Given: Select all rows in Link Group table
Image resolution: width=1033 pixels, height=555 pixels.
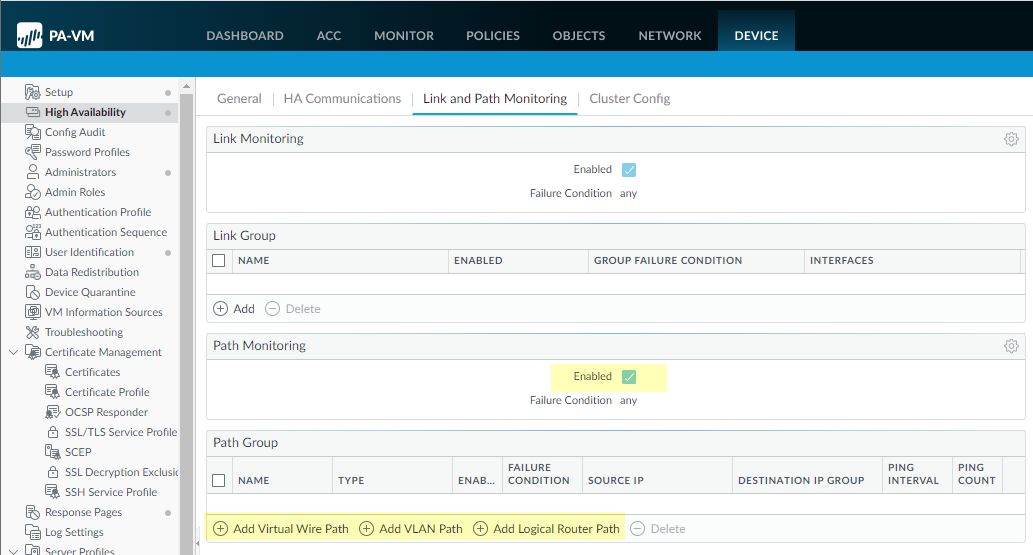Looking at the screenshot, I should coord(219,261).
